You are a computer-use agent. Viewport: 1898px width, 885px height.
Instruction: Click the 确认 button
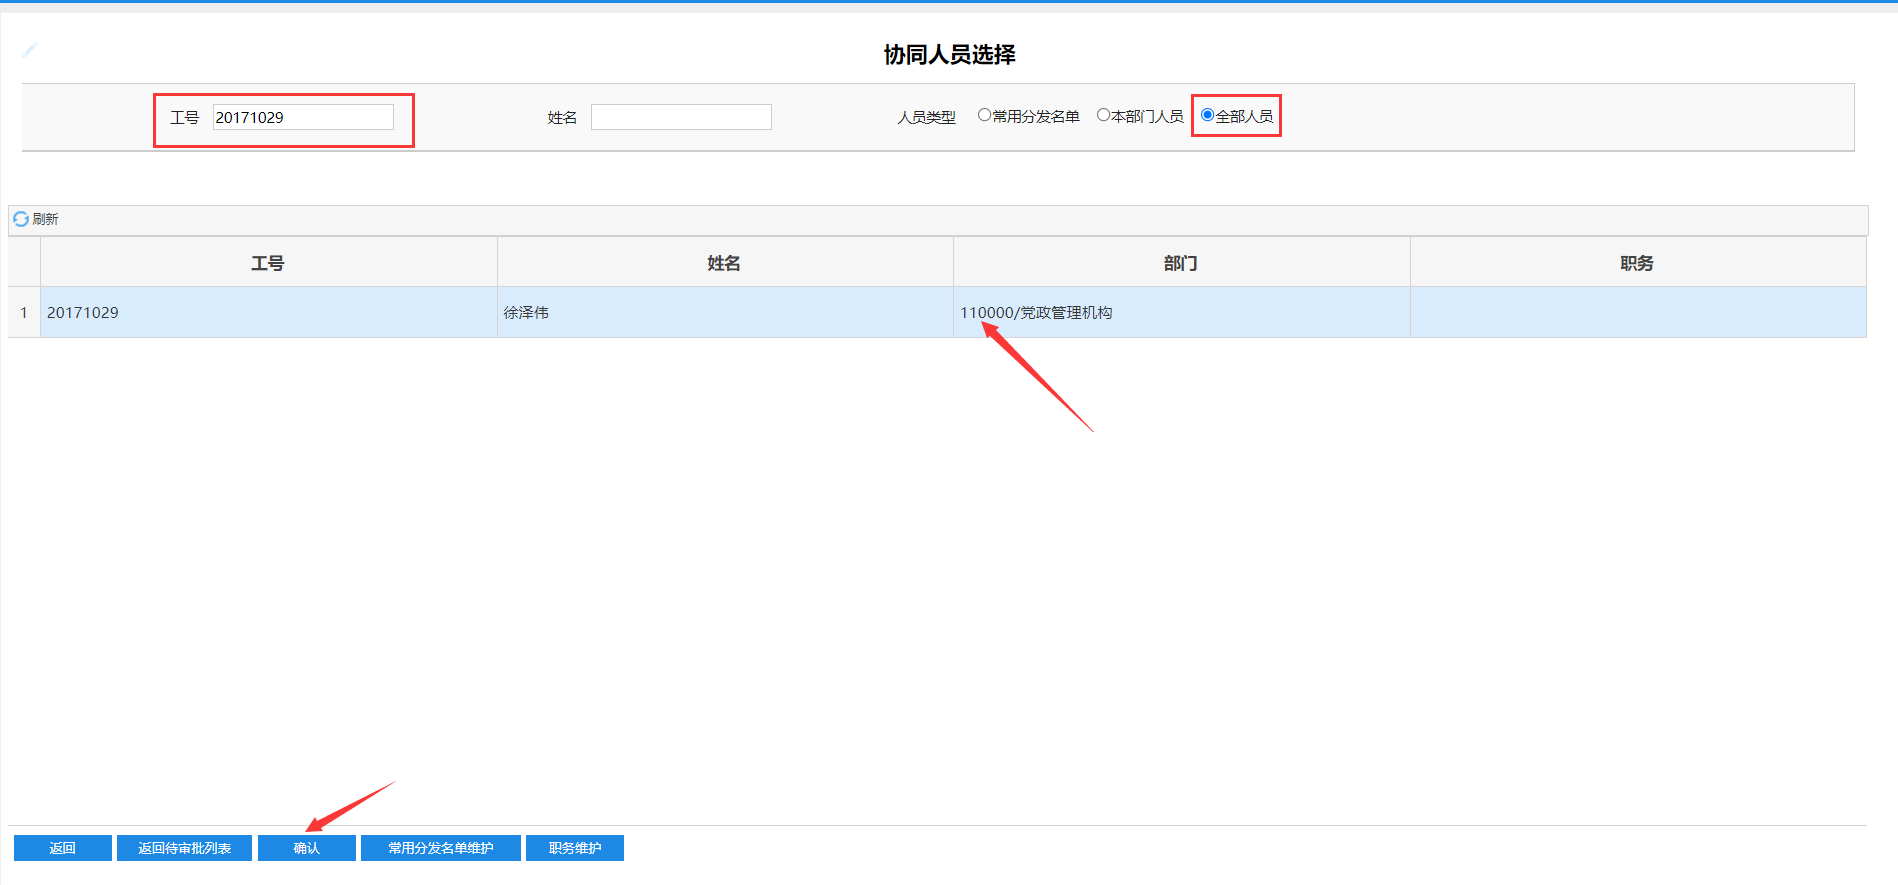pos(307,848)
